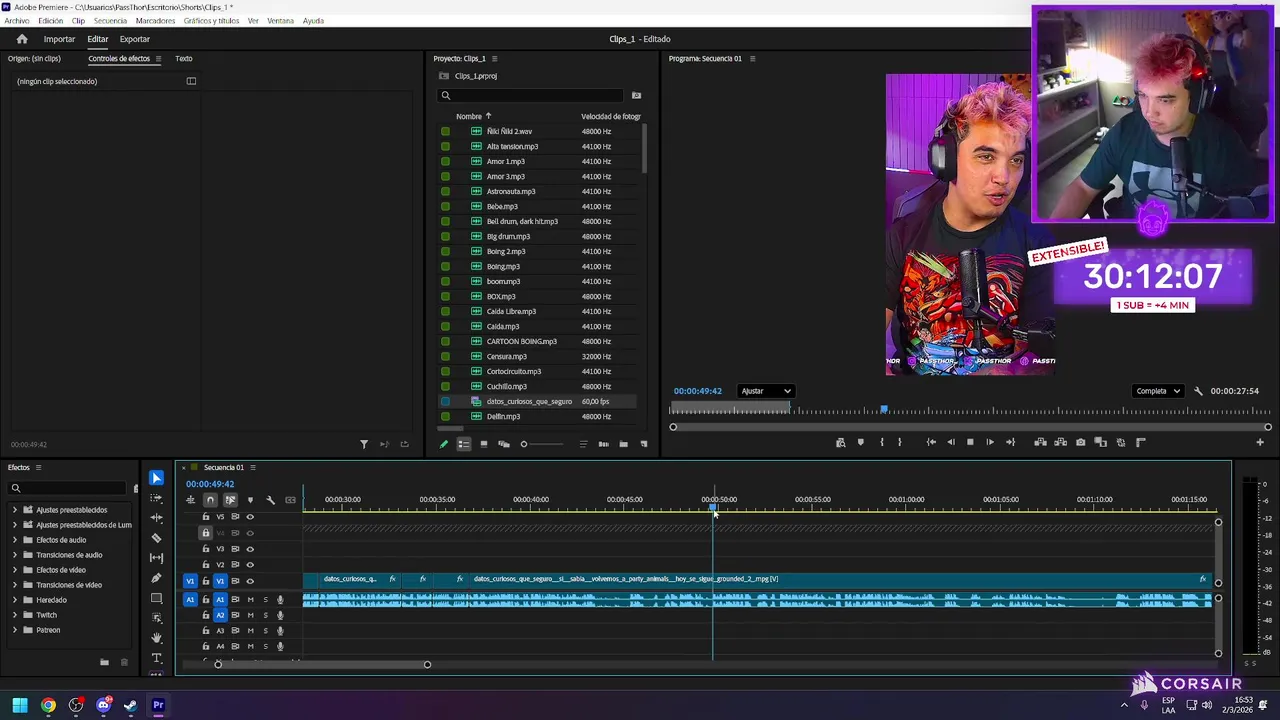Select the Track Select Forward tool
Image resolution: width=1280 pixels, height=720 pixels.
point(156,498)
